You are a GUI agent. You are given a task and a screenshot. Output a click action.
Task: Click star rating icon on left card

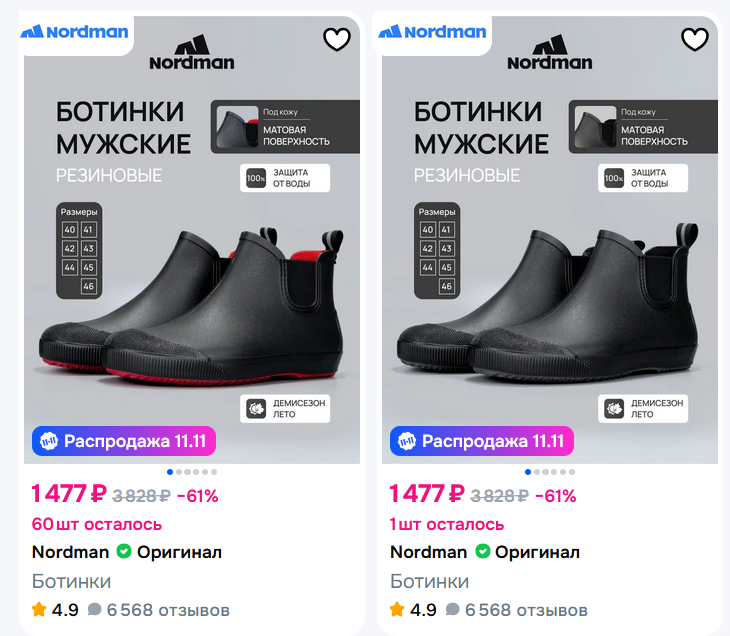tap(39, 609)
